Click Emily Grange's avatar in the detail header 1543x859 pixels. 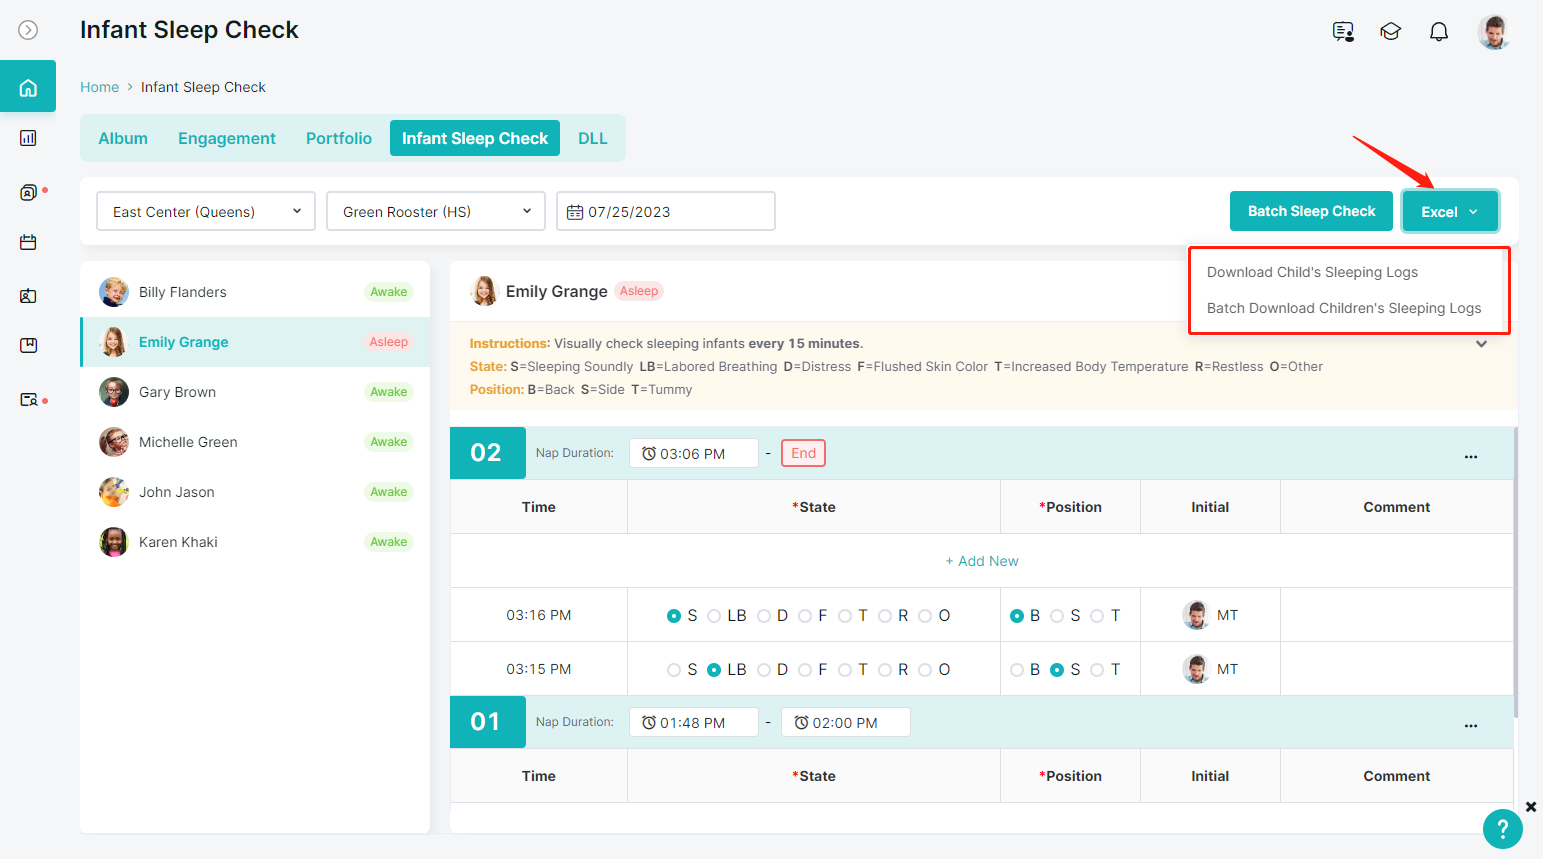[485, 291]
